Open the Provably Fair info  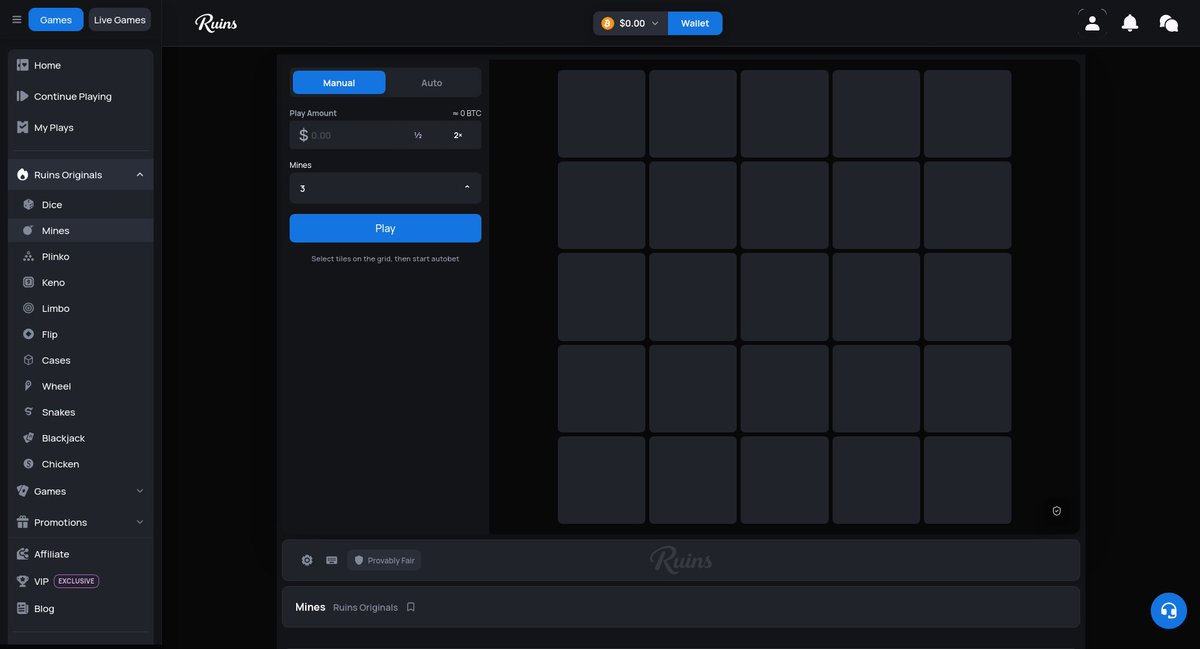[x=384, y=561]
